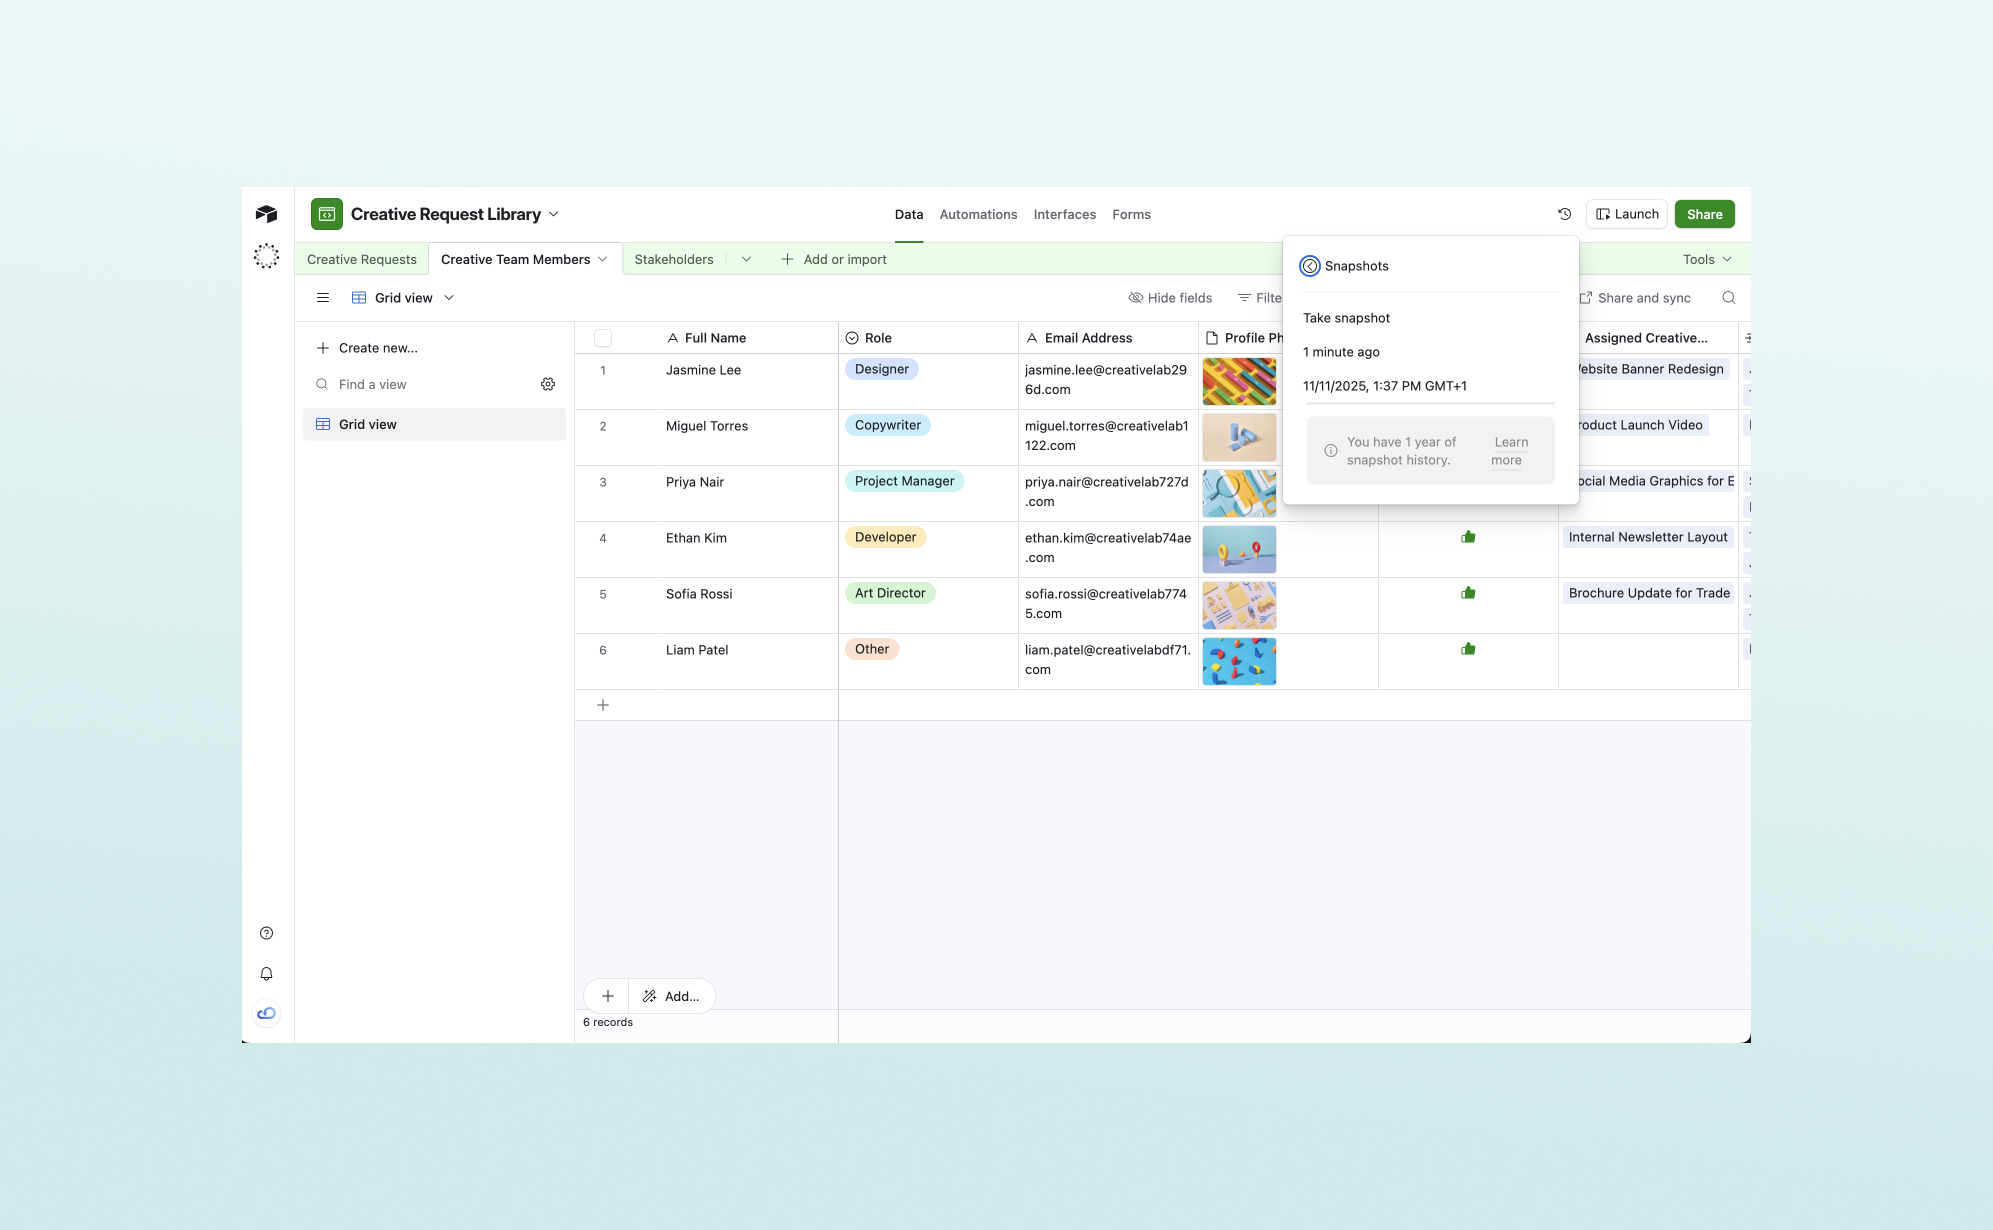
Task: Click the view settings gear icon
Action: (548, 384)
